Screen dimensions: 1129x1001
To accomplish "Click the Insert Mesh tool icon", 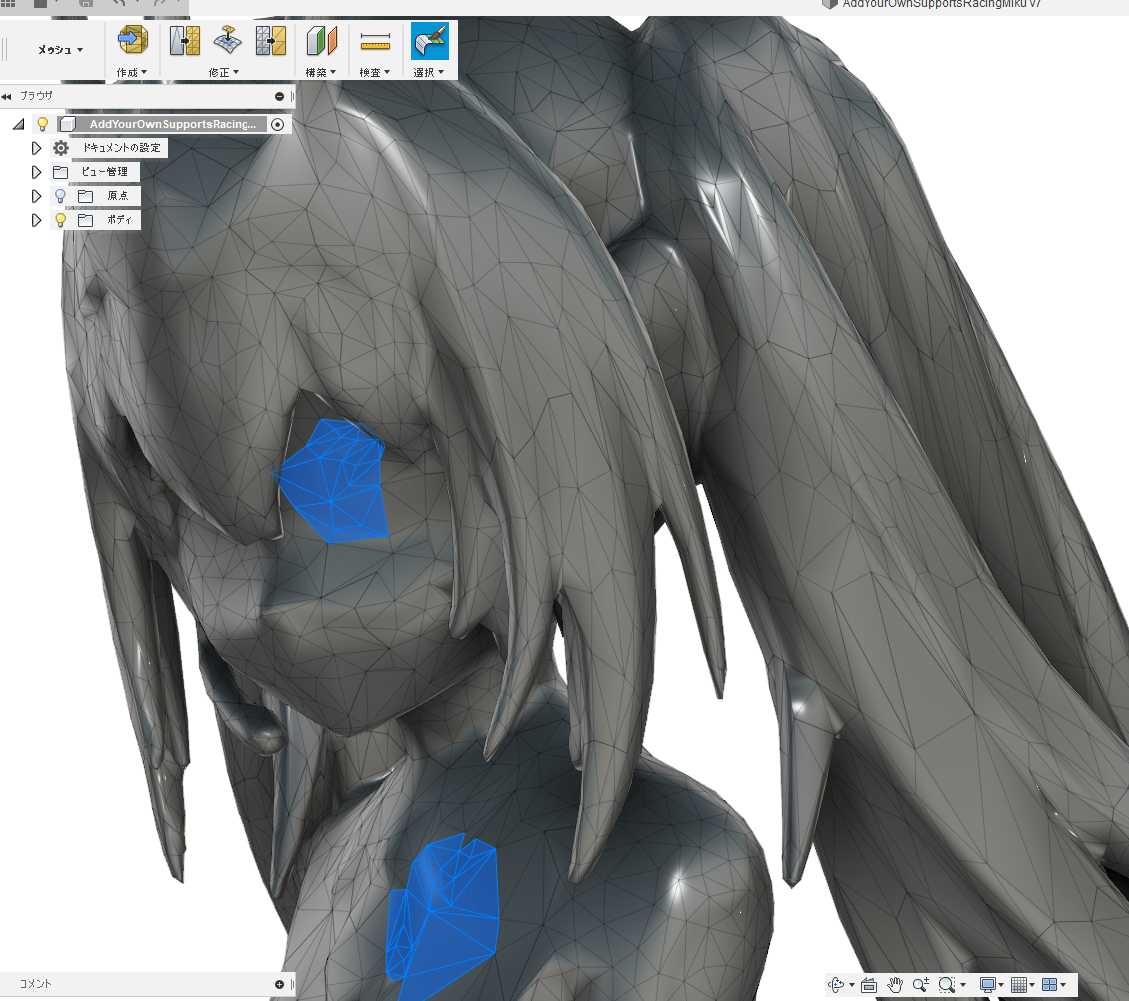I will click(132, 40).
